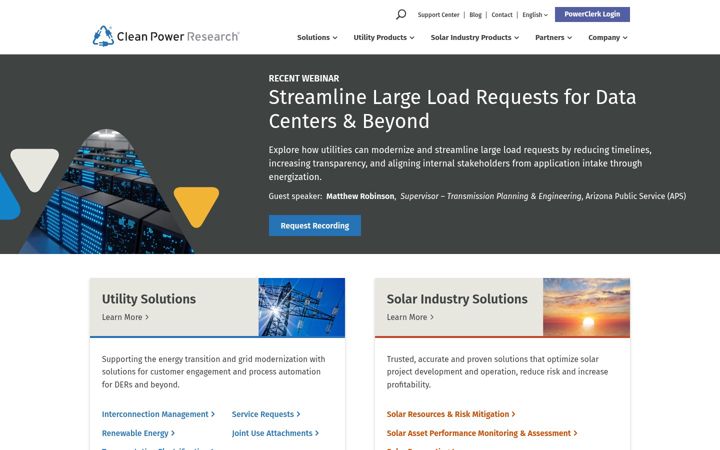Open the Joint Use Attachments link
The image size is (720, 450).
[x=275, y=433]
